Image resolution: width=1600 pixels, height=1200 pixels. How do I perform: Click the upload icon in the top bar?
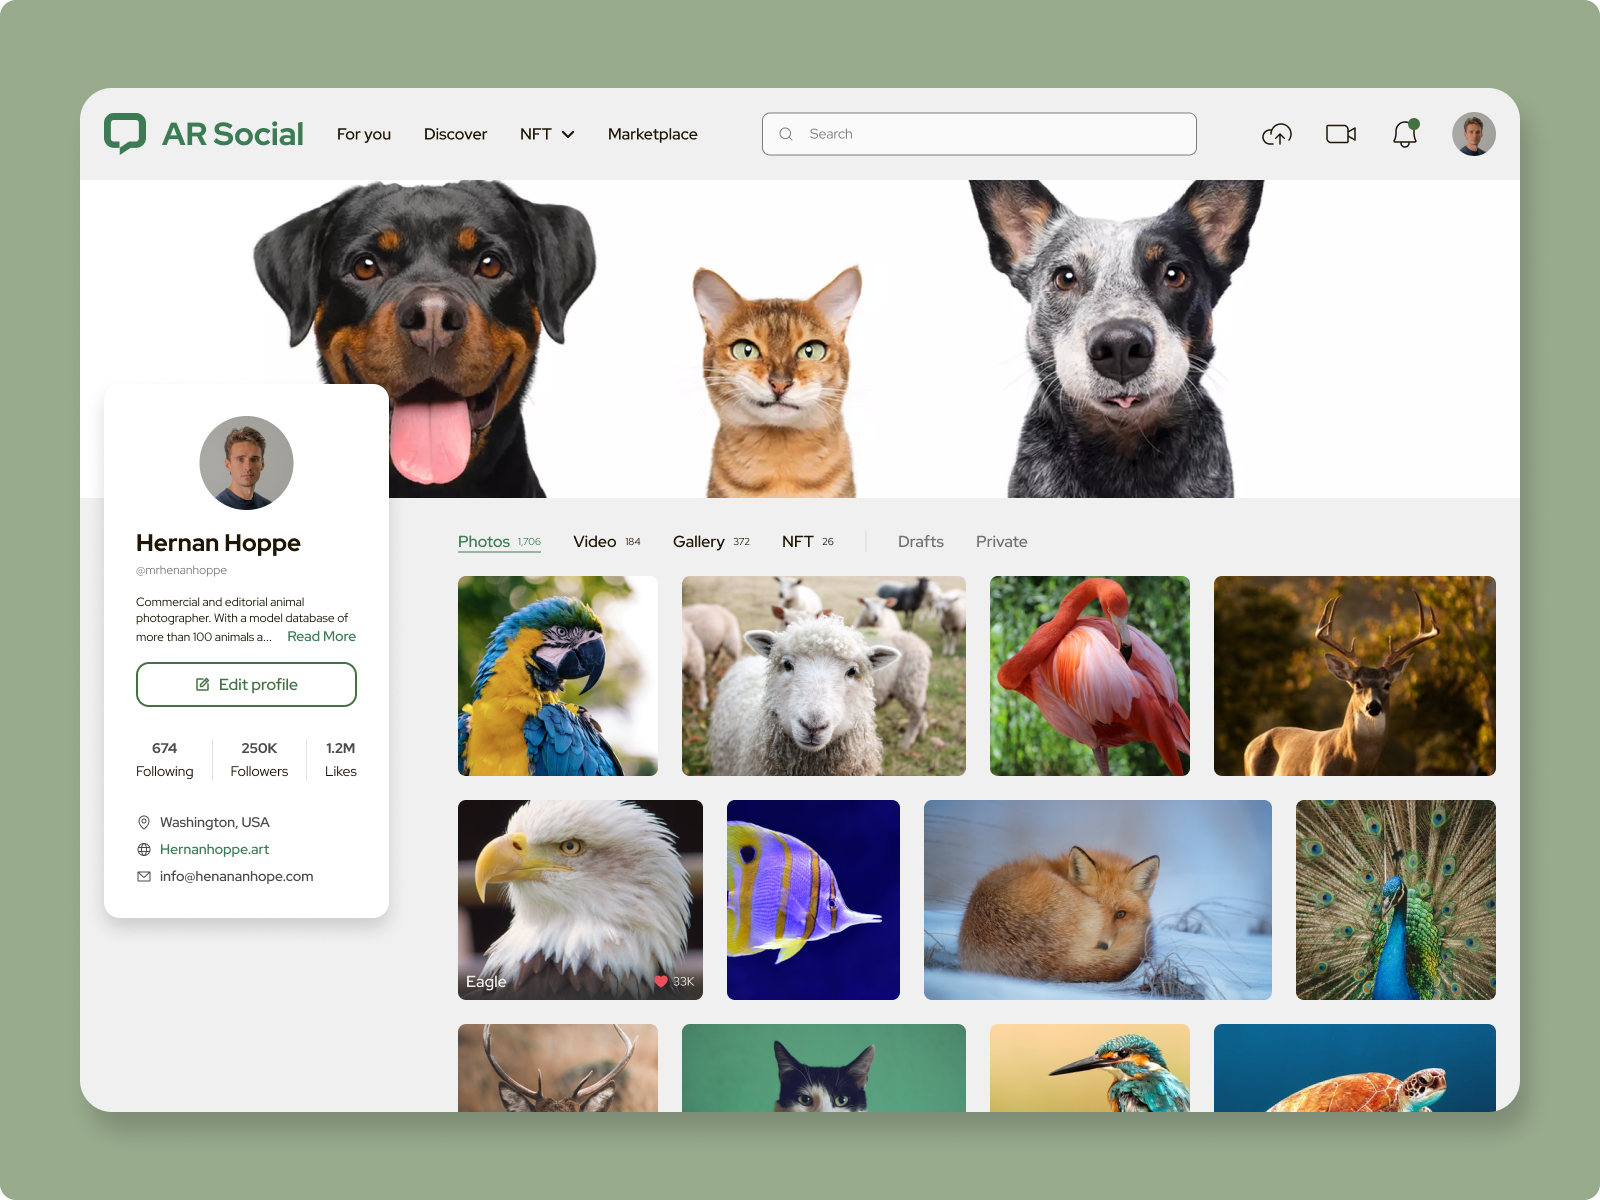(1276, 133)
